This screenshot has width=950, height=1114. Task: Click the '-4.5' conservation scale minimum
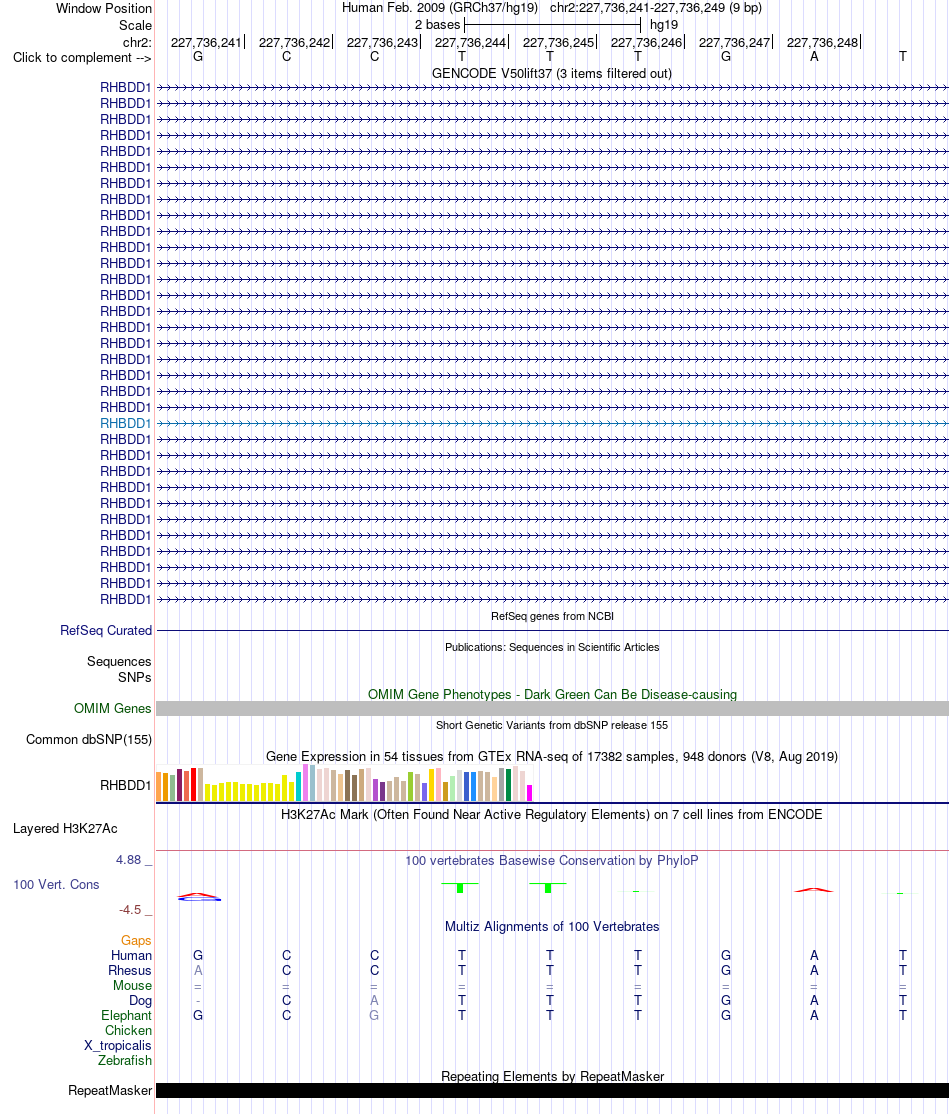click(129, 909)
